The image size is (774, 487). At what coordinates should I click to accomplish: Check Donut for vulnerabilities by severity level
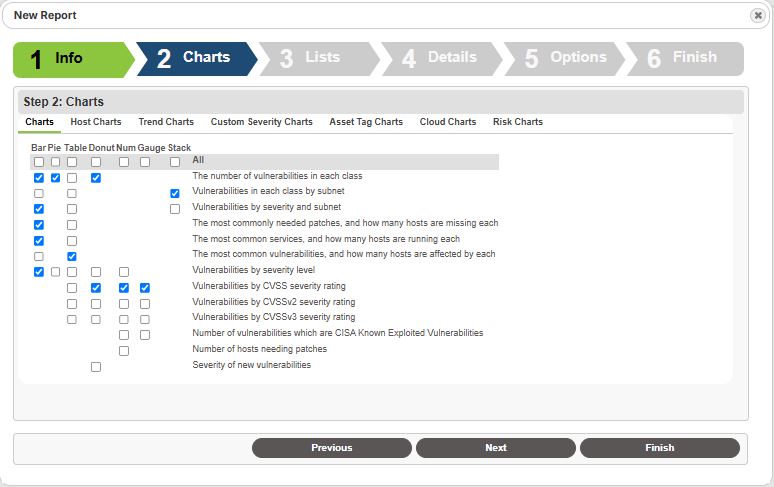[x=96, y=272]
